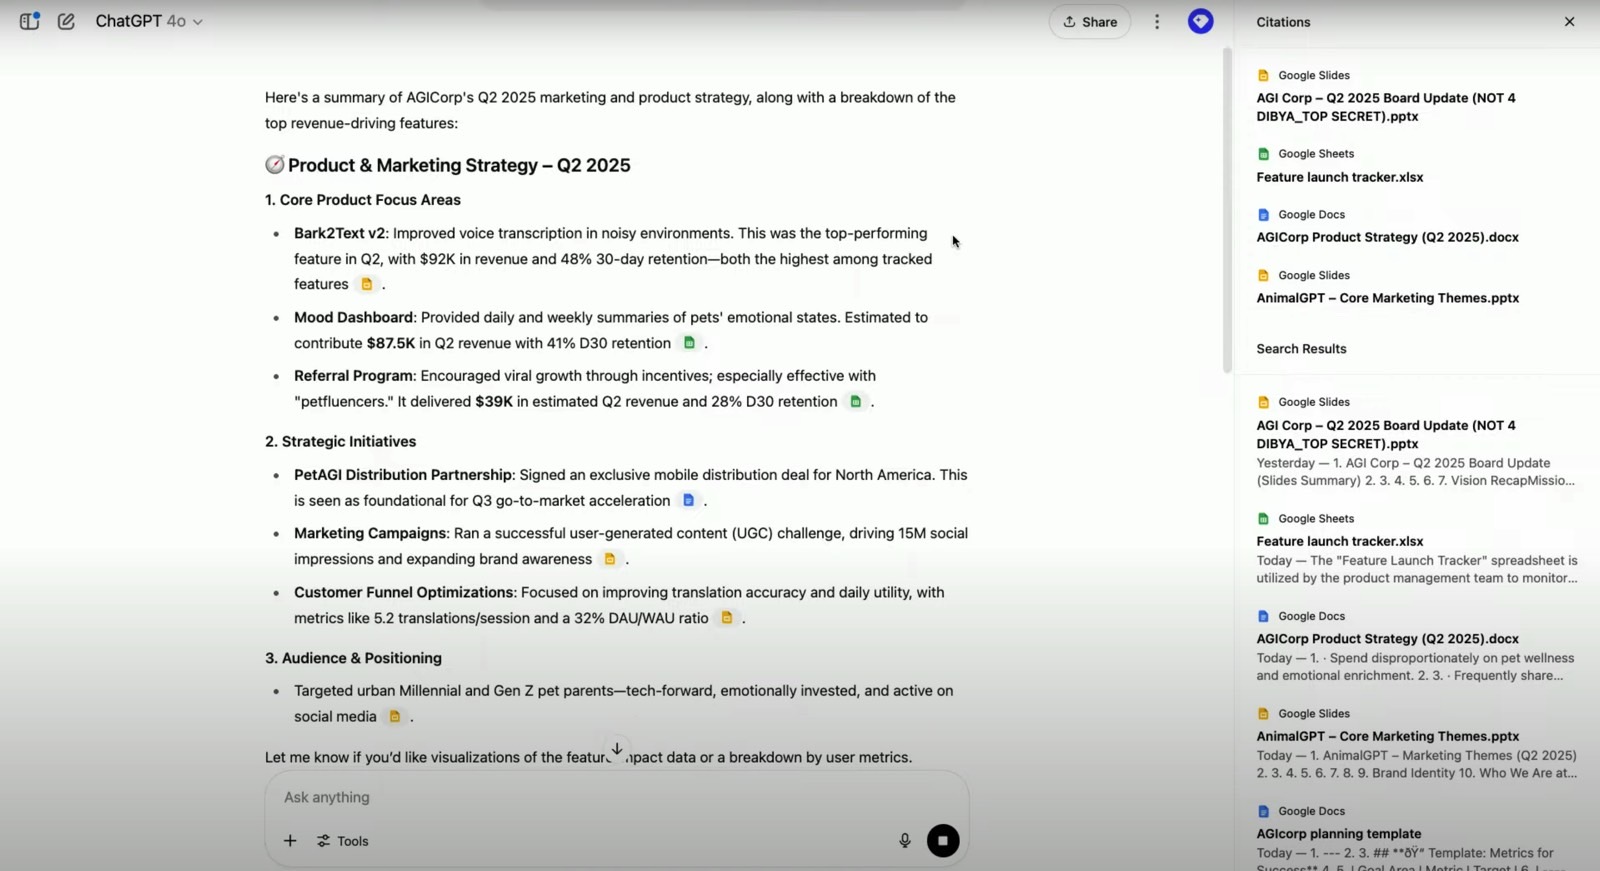Activate the microphone dictation icon
The height and width of the screenshot is (871, 1600).
click(x=905, y=841)
